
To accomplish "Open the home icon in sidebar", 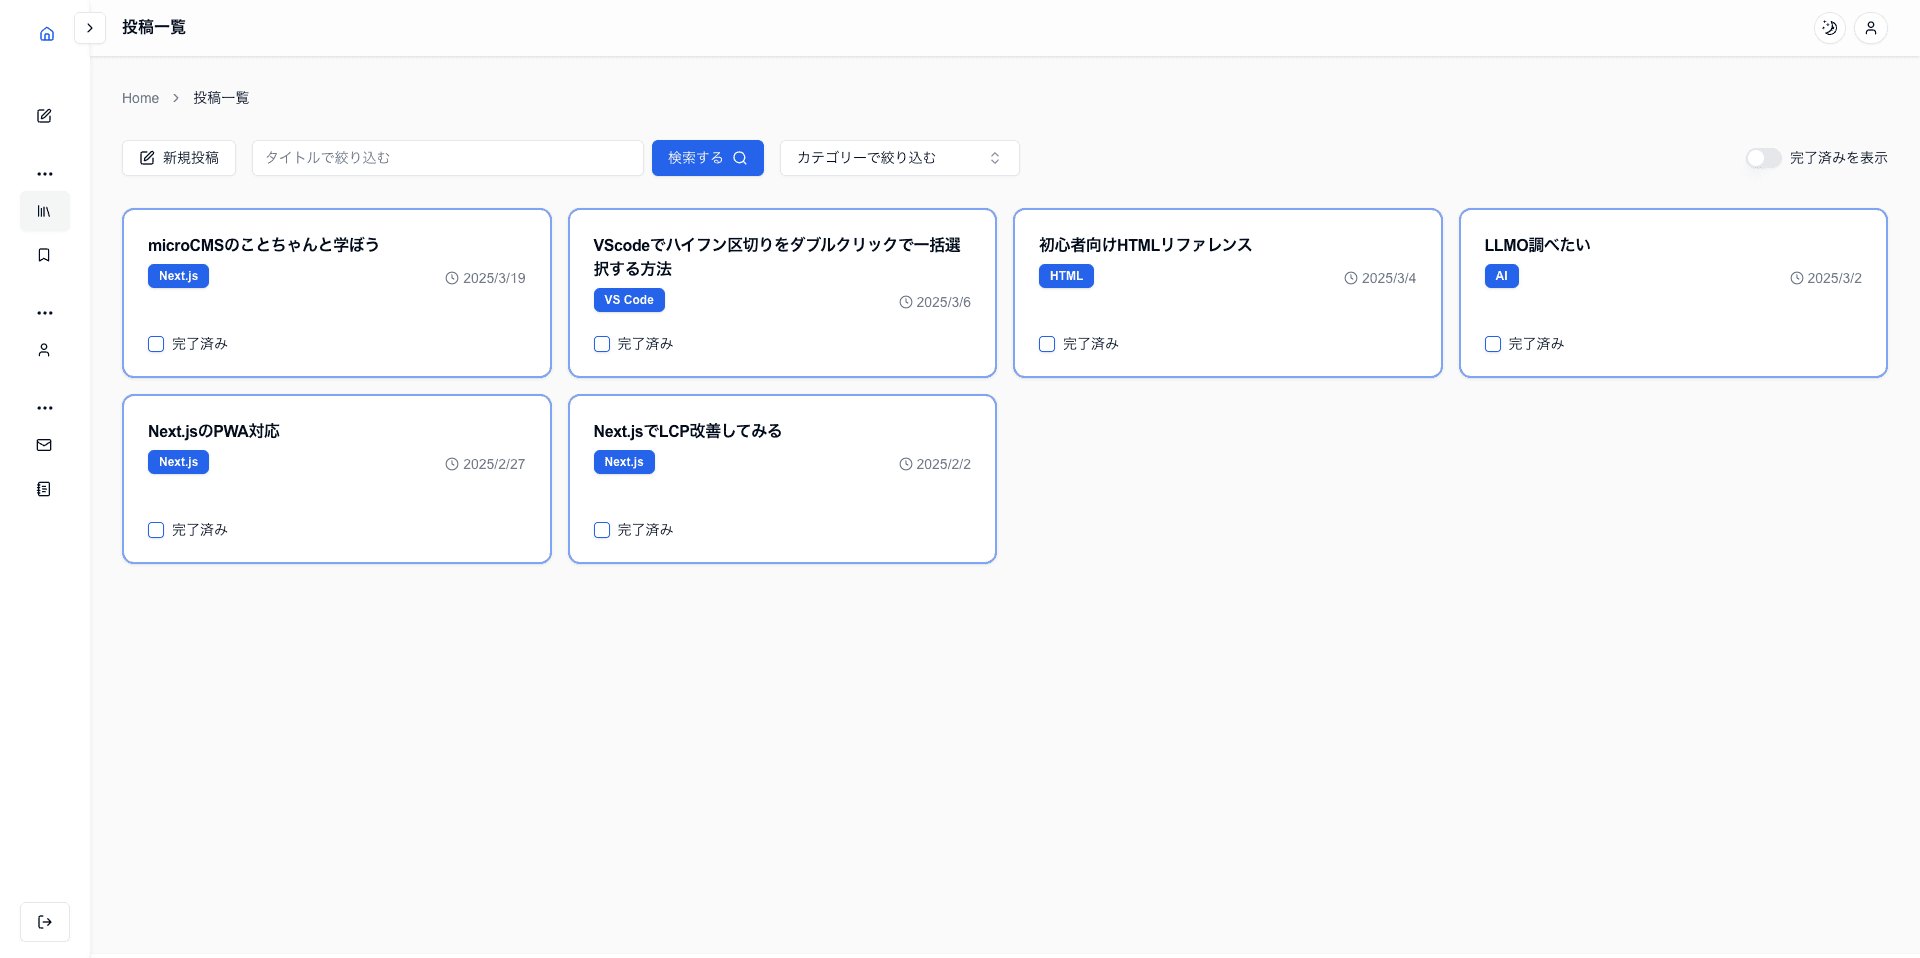I will tap(46, 34).
